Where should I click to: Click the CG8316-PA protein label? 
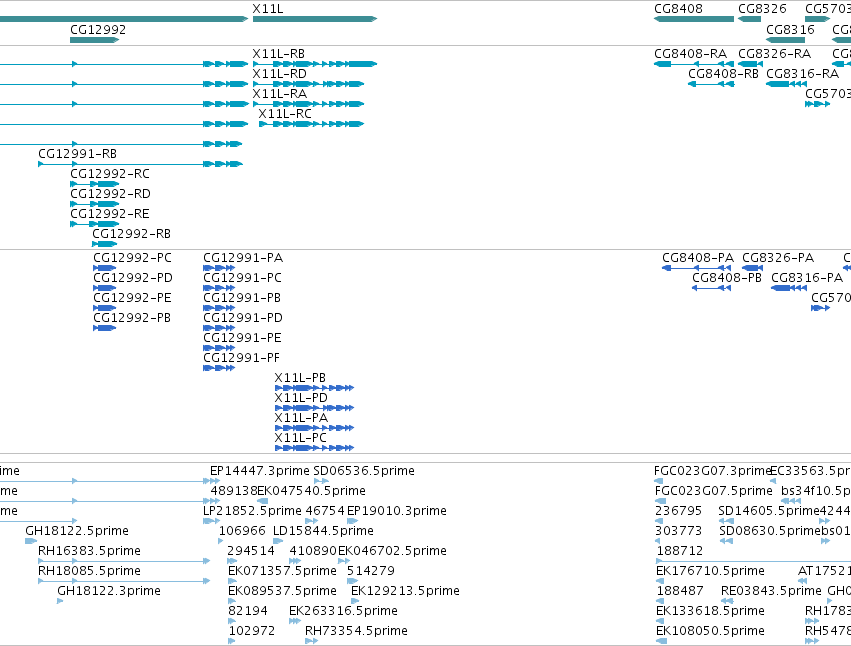[x=807, y=278]
